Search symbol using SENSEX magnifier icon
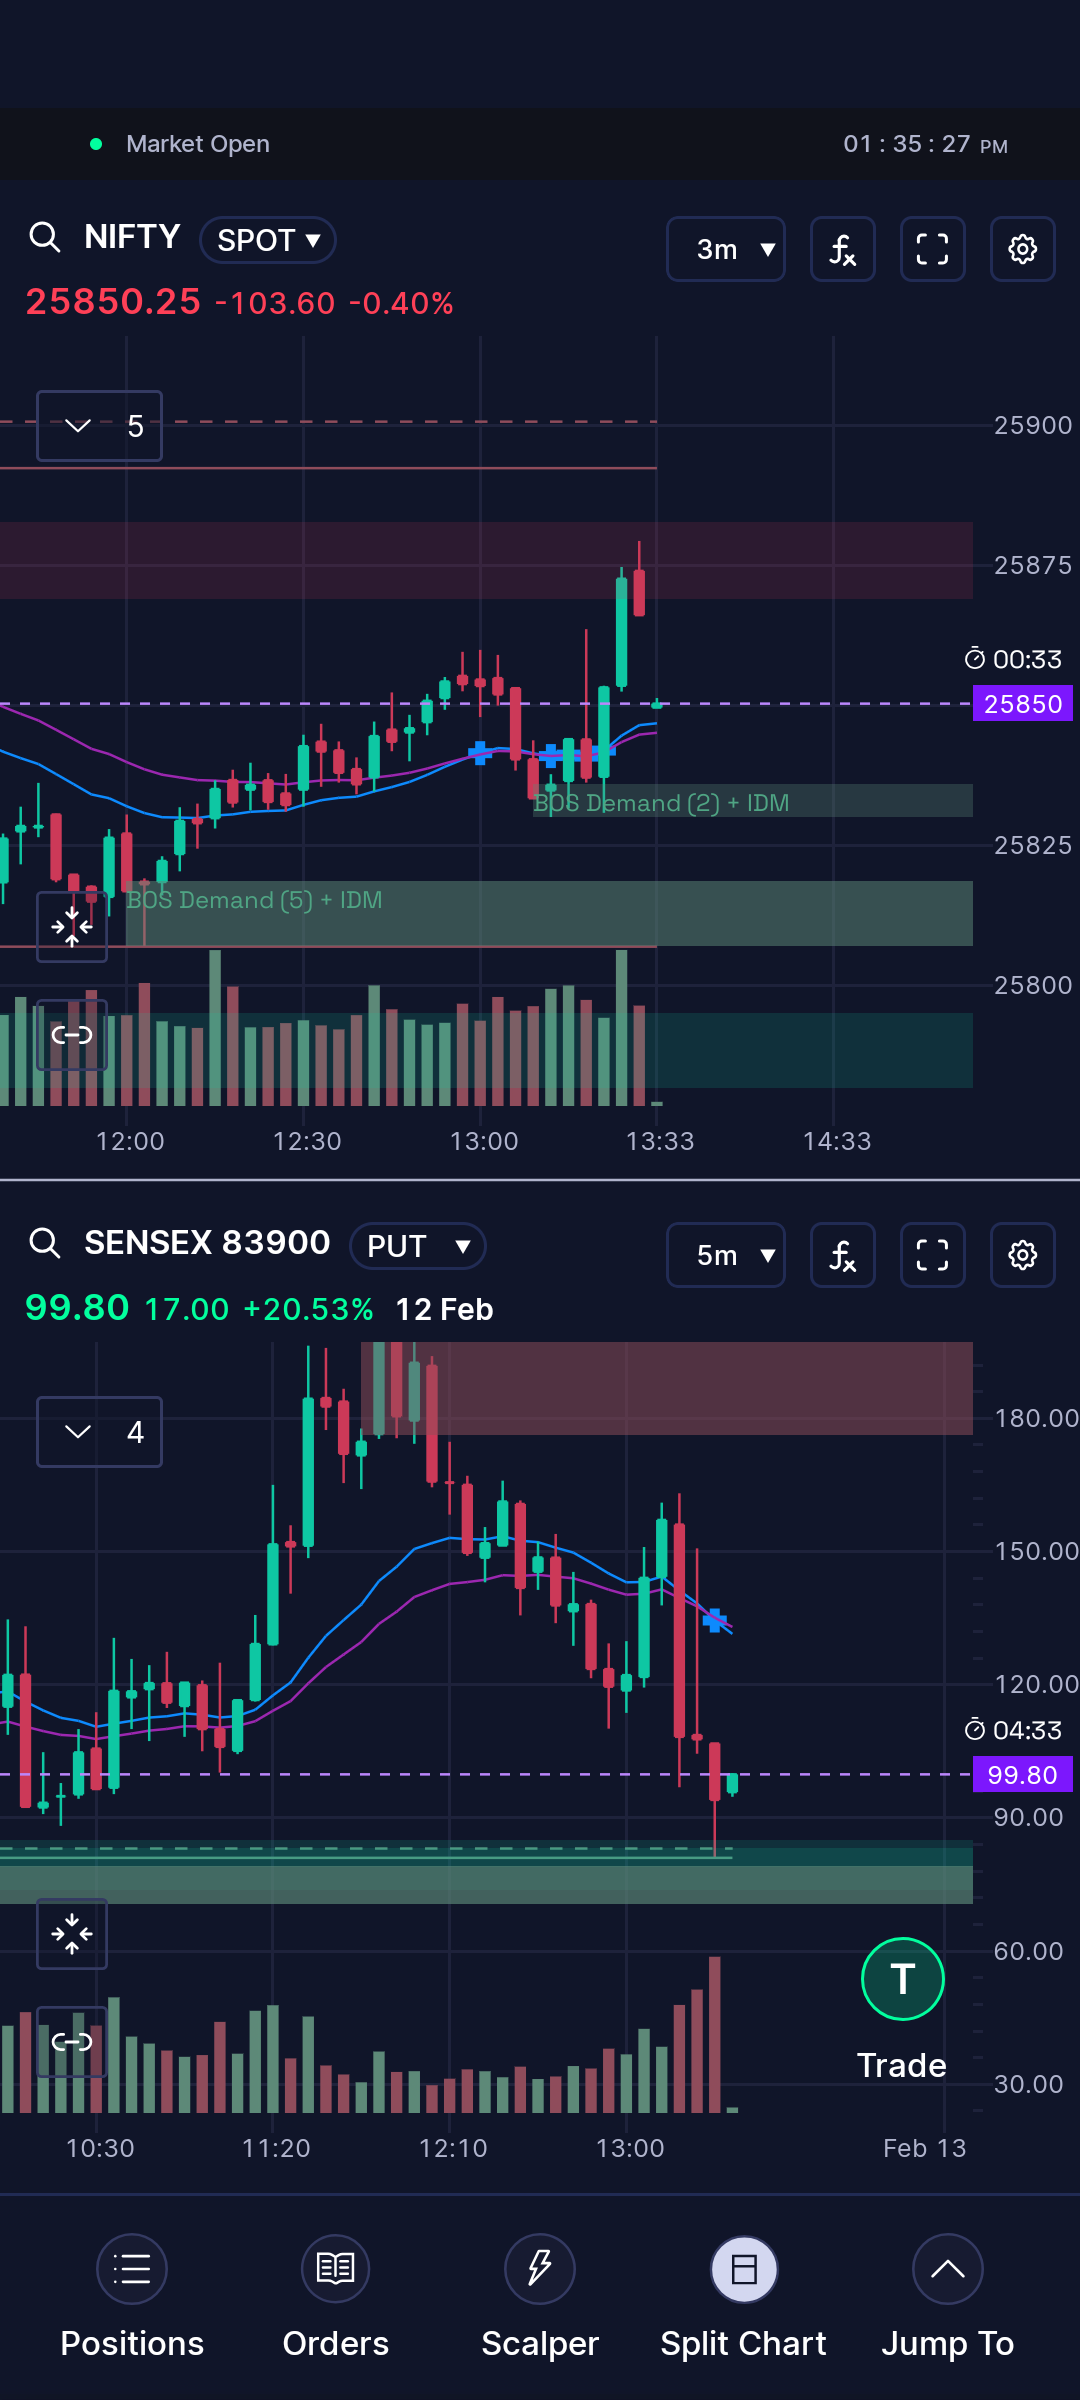The width and height of the screenshot is (1080, 2400). [45, 1243]
